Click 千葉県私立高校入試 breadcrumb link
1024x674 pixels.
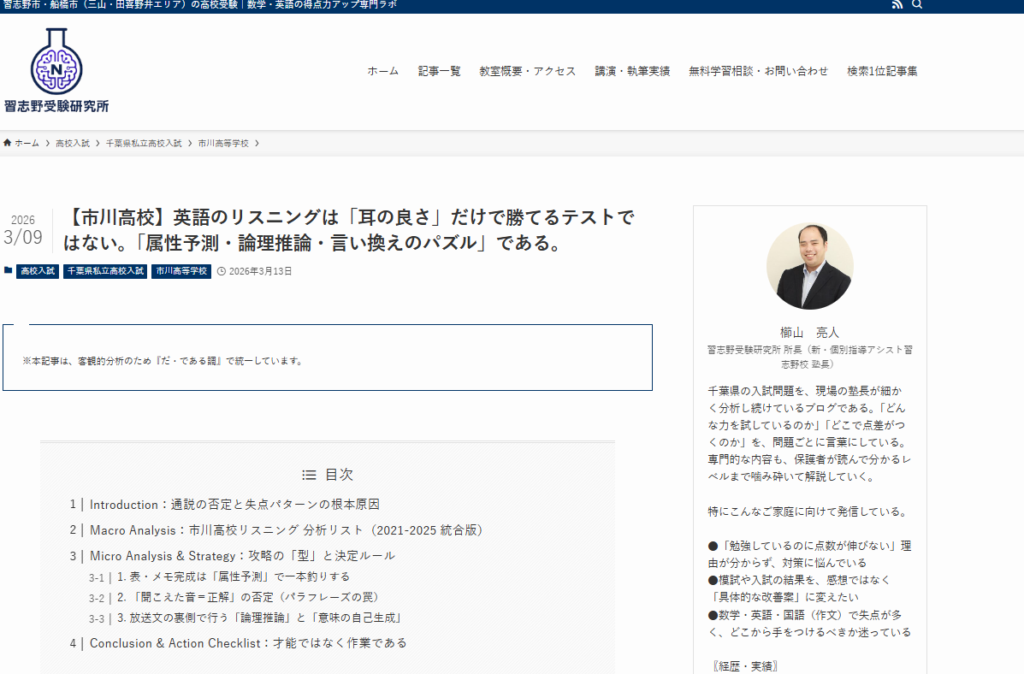(144, 143)
